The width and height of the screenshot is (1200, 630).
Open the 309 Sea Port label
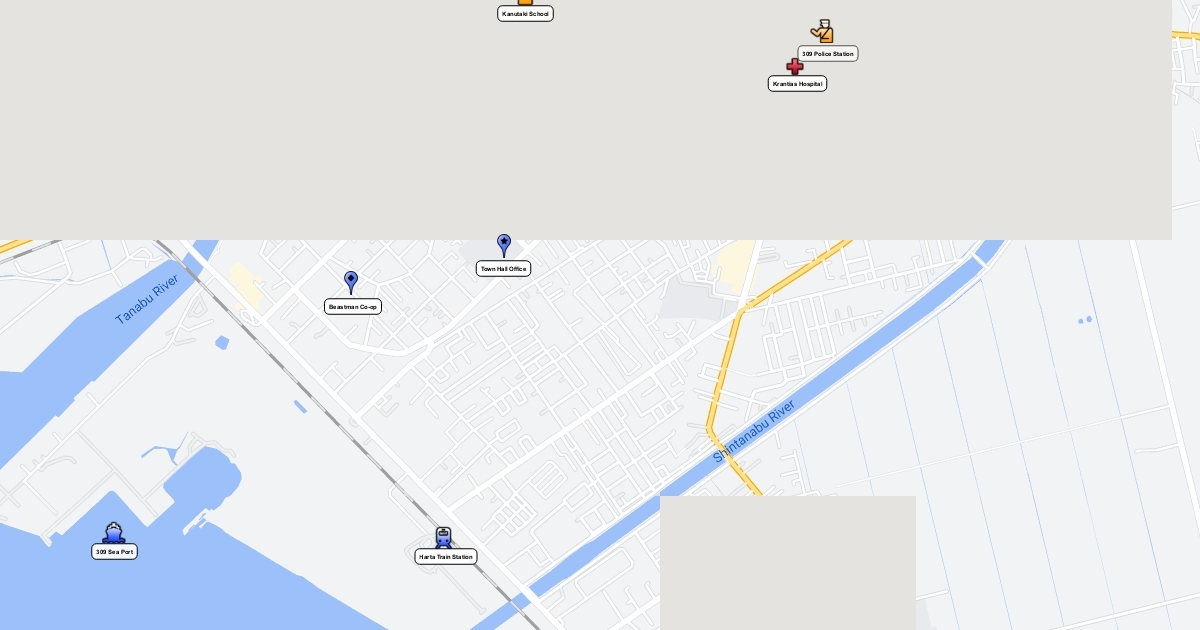pyautogui.click(x=114, y=552)
